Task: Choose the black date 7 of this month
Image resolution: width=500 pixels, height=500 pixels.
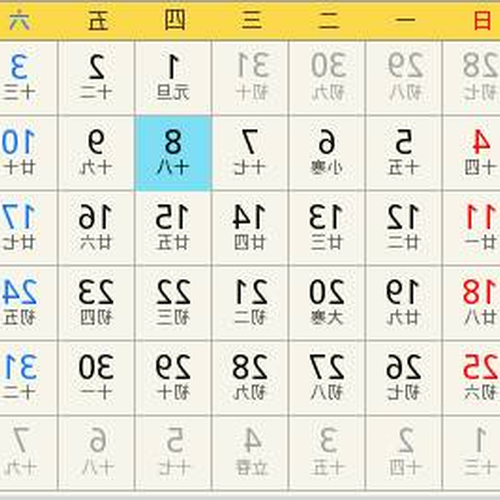Action: tap(250, 153)
